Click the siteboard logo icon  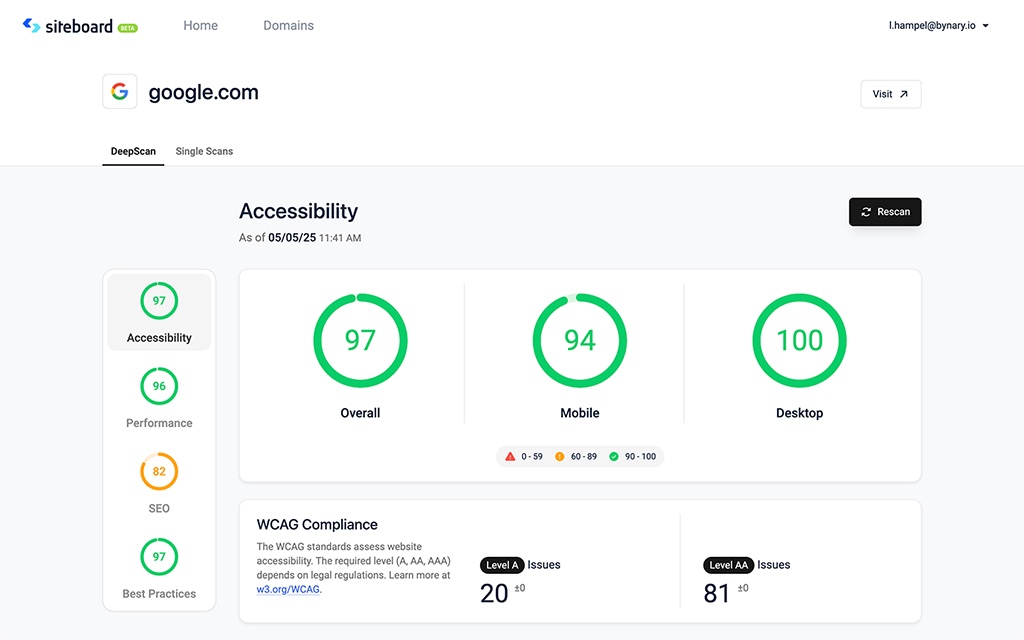point(31,25)
